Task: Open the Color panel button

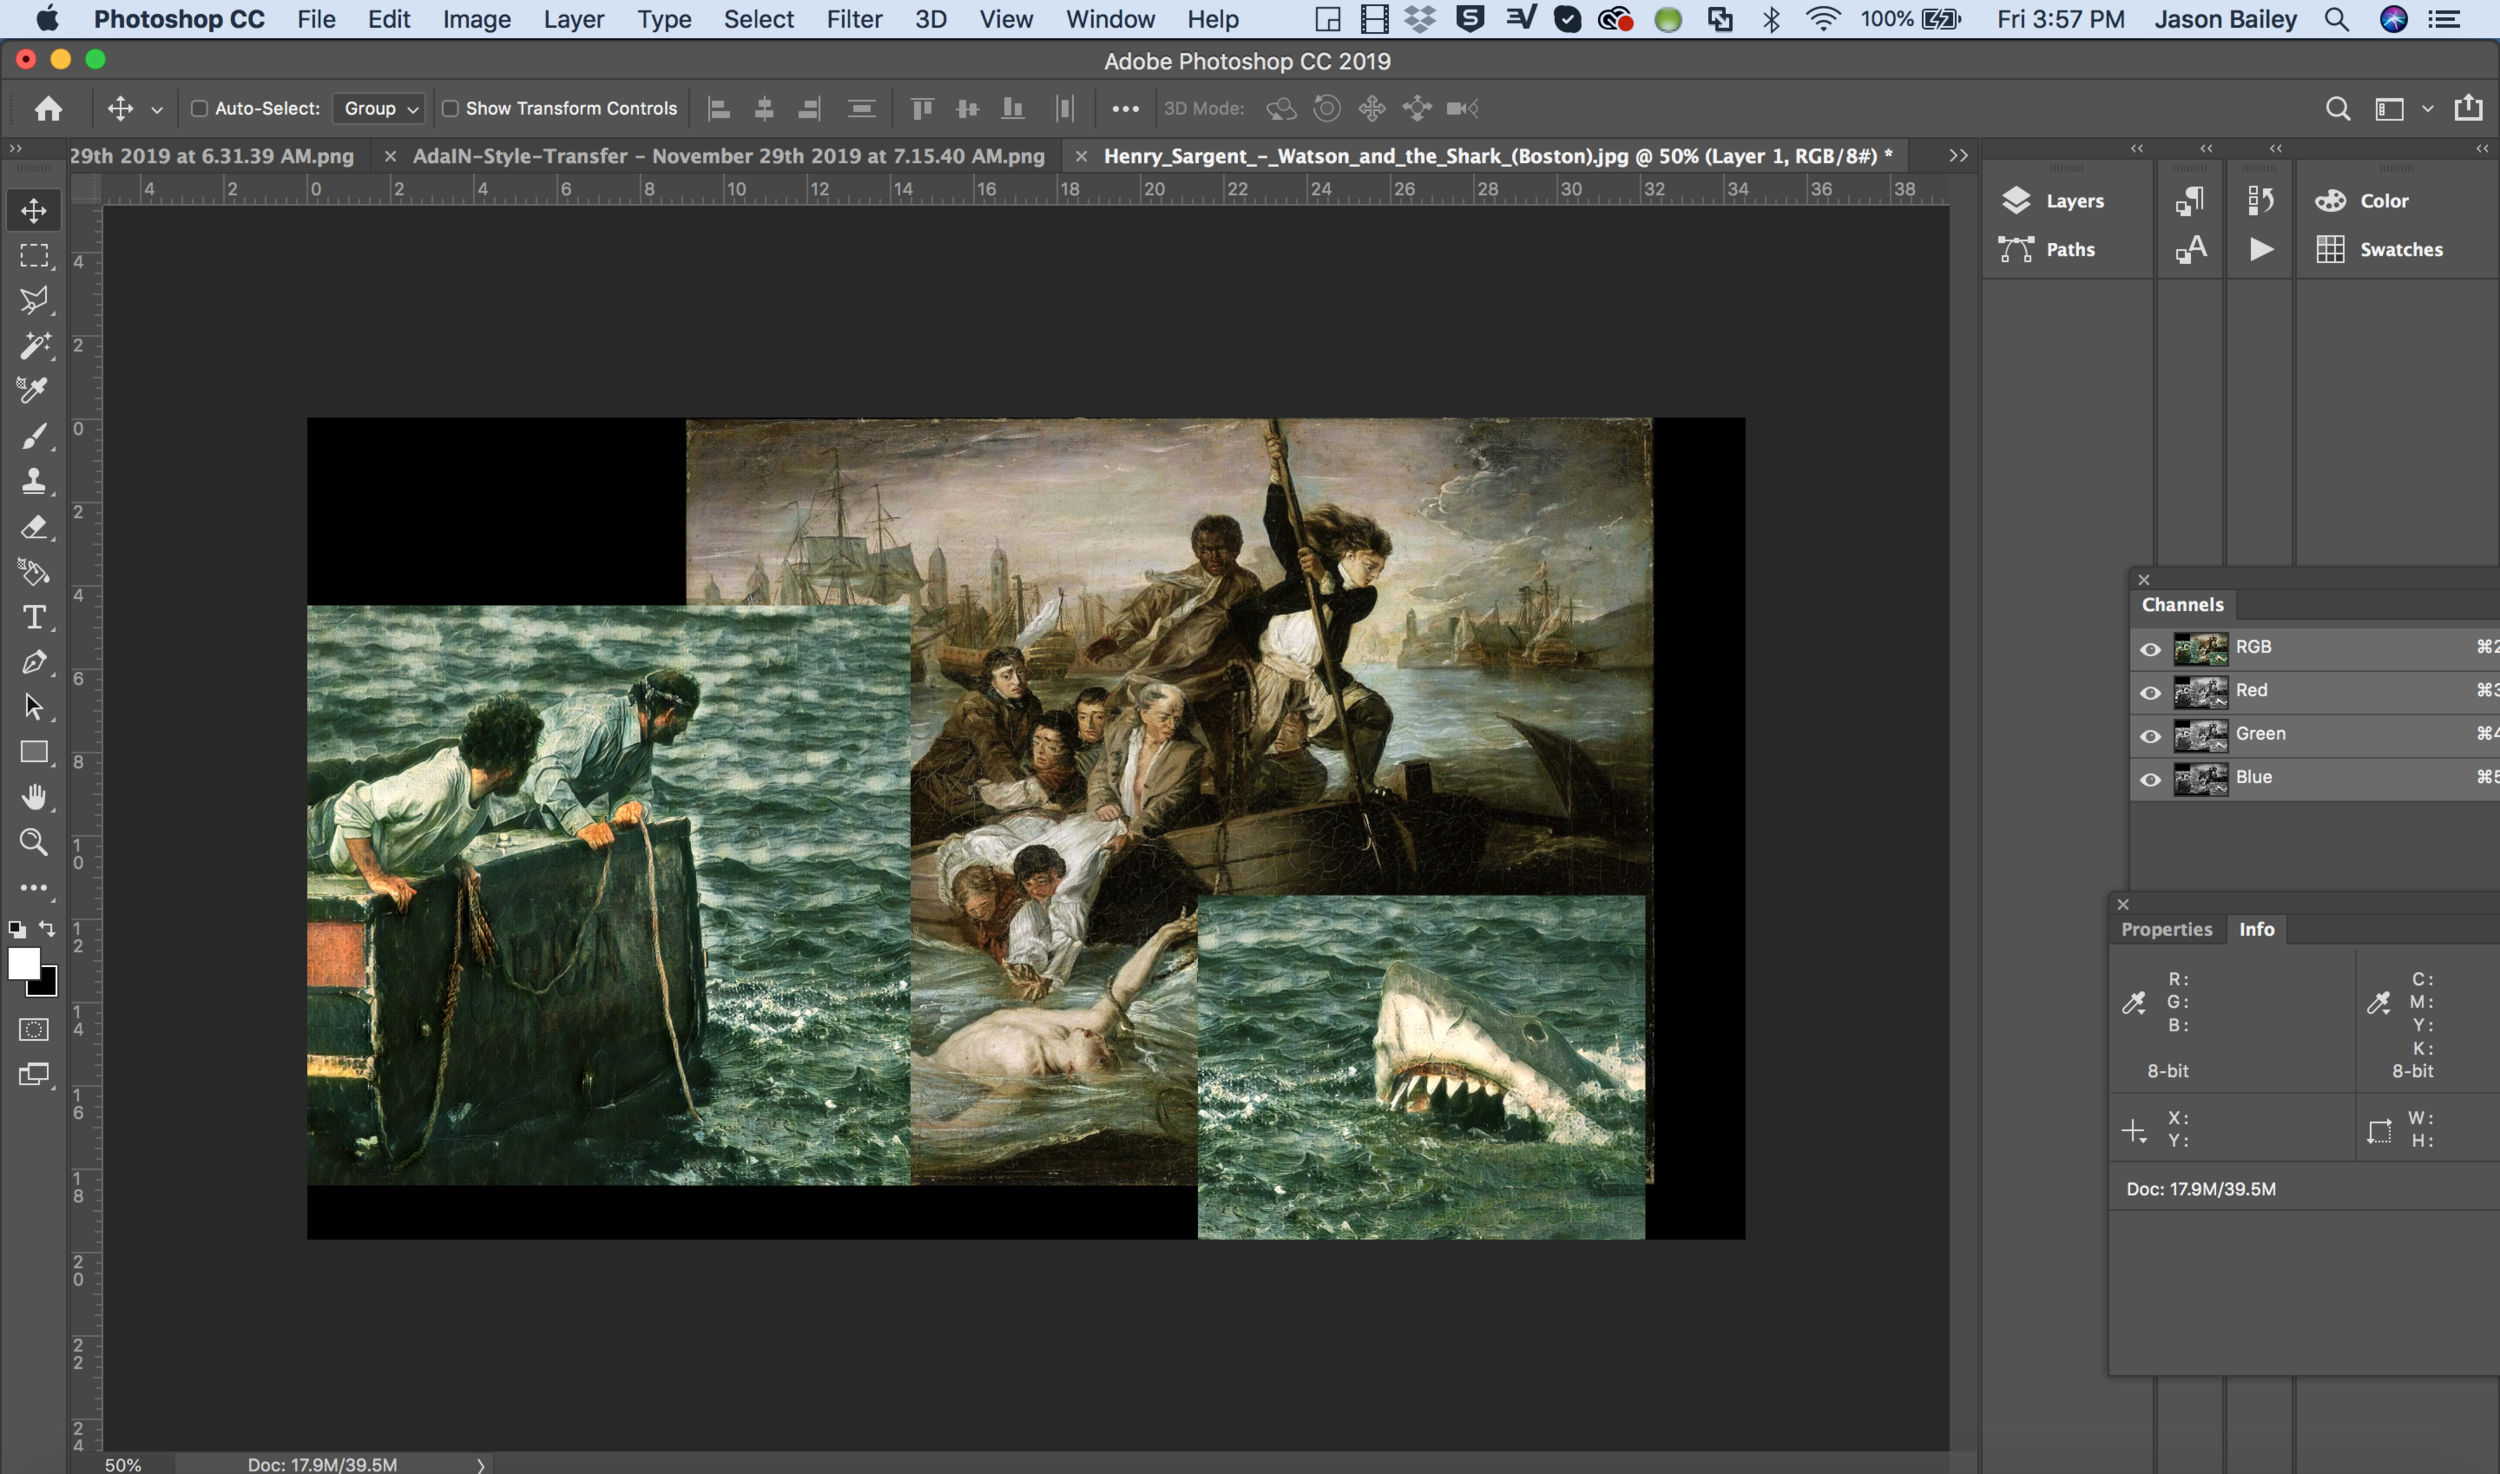Action: [x=2362, y=200]
